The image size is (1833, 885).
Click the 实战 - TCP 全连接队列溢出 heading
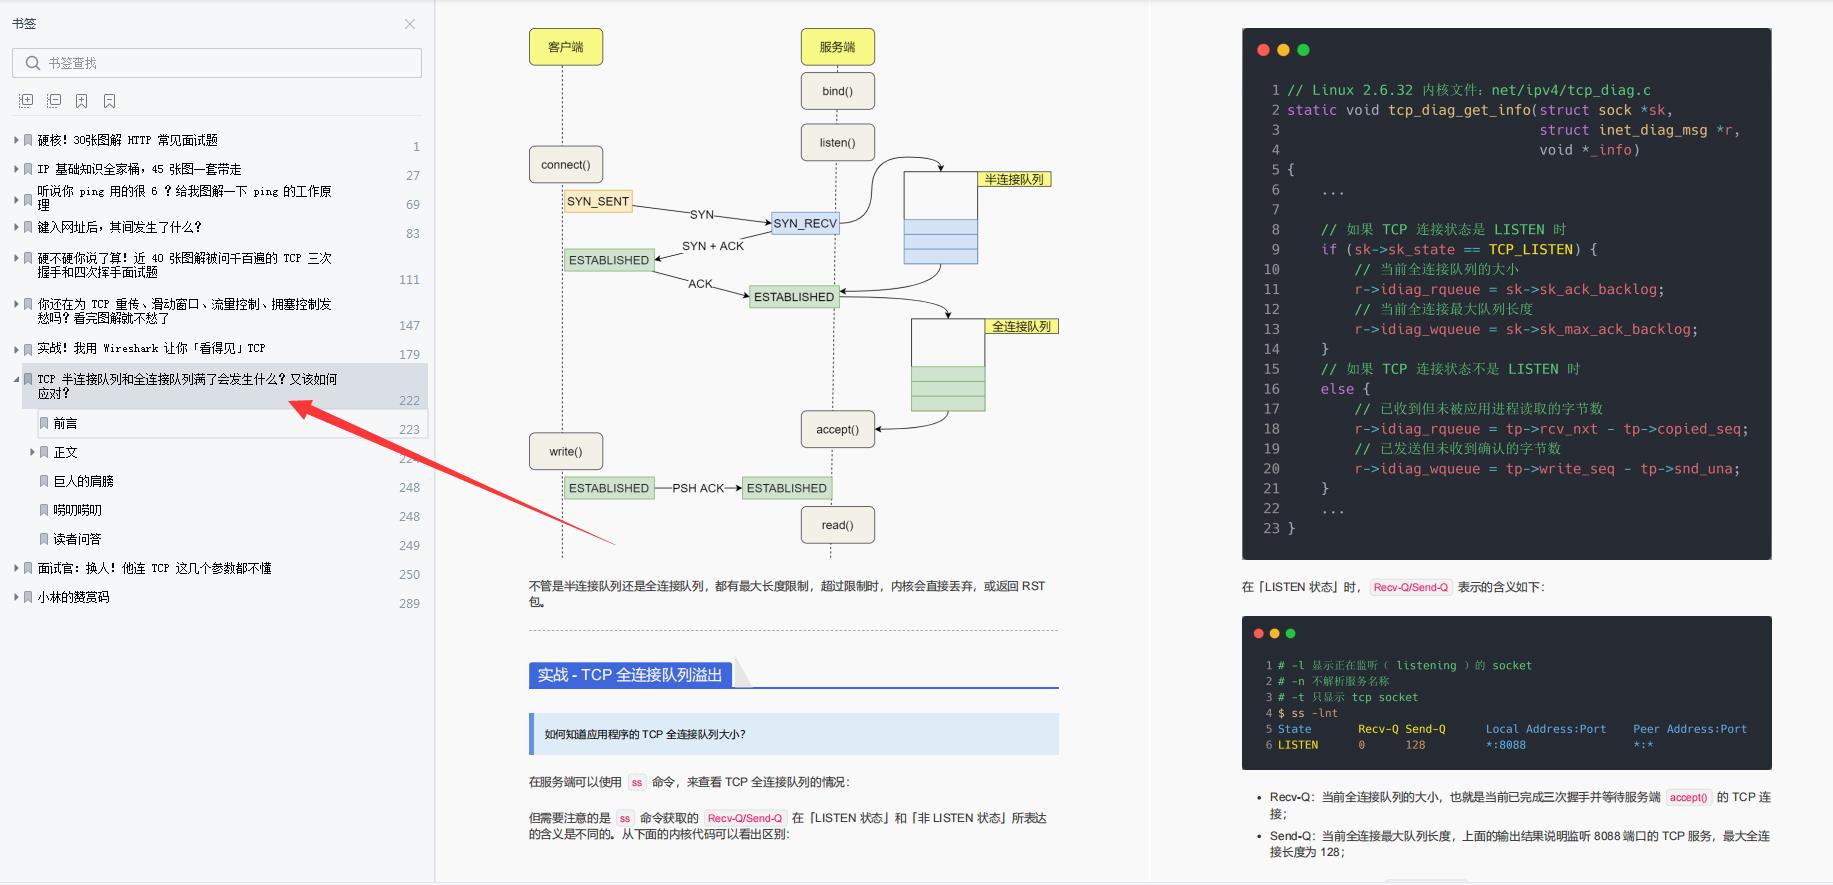630,675
